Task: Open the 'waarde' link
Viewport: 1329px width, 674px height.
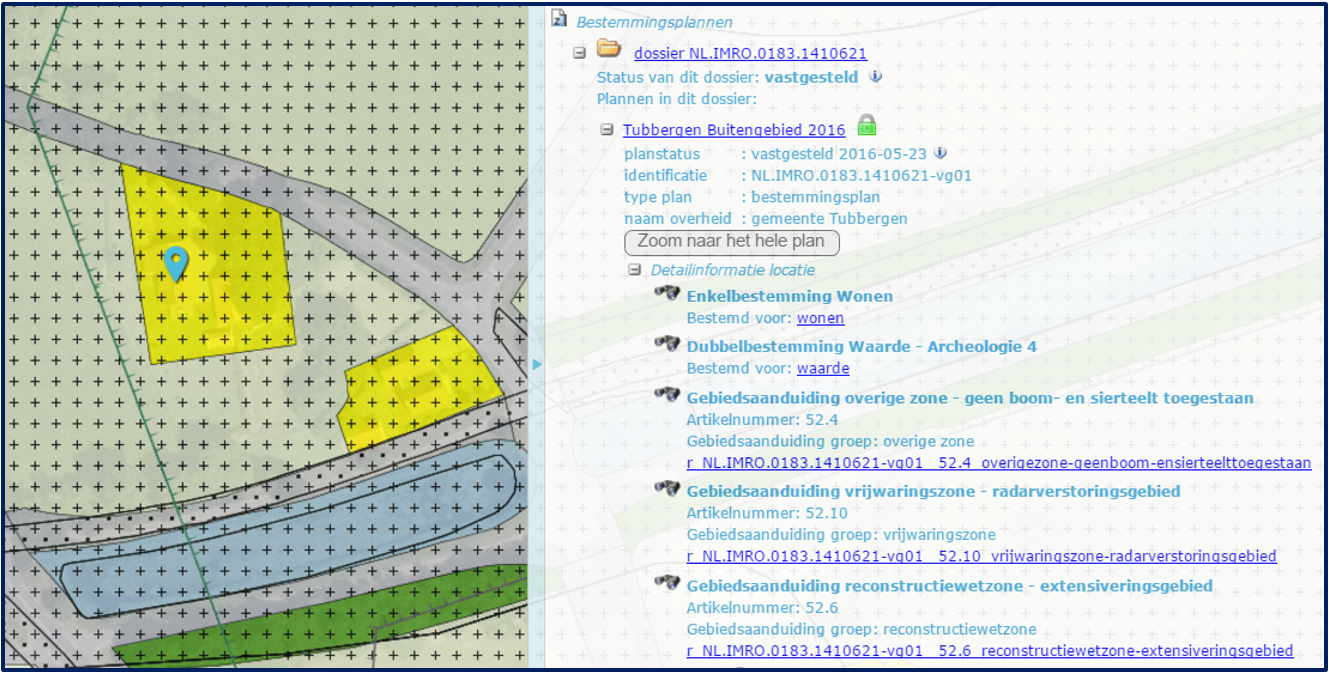Action: 823,368
